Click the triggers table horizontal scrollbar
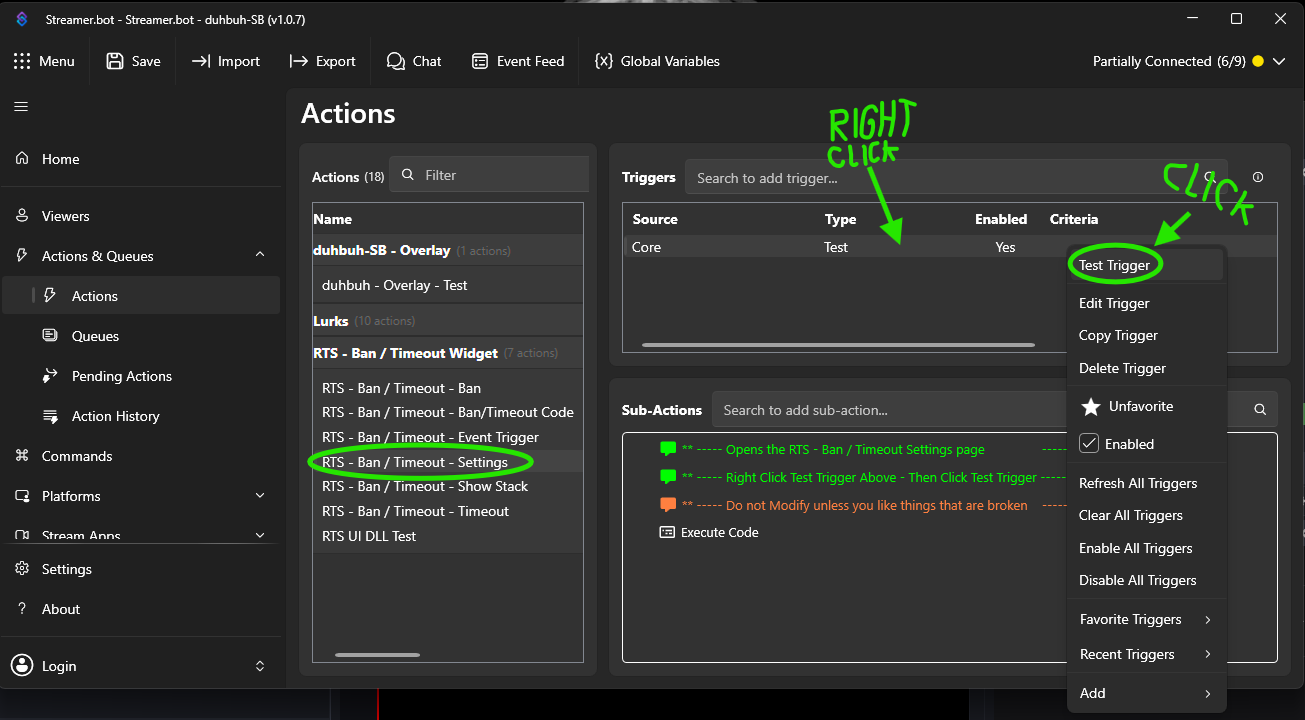This screenshot has width=1305, height=720. point(840,345)
